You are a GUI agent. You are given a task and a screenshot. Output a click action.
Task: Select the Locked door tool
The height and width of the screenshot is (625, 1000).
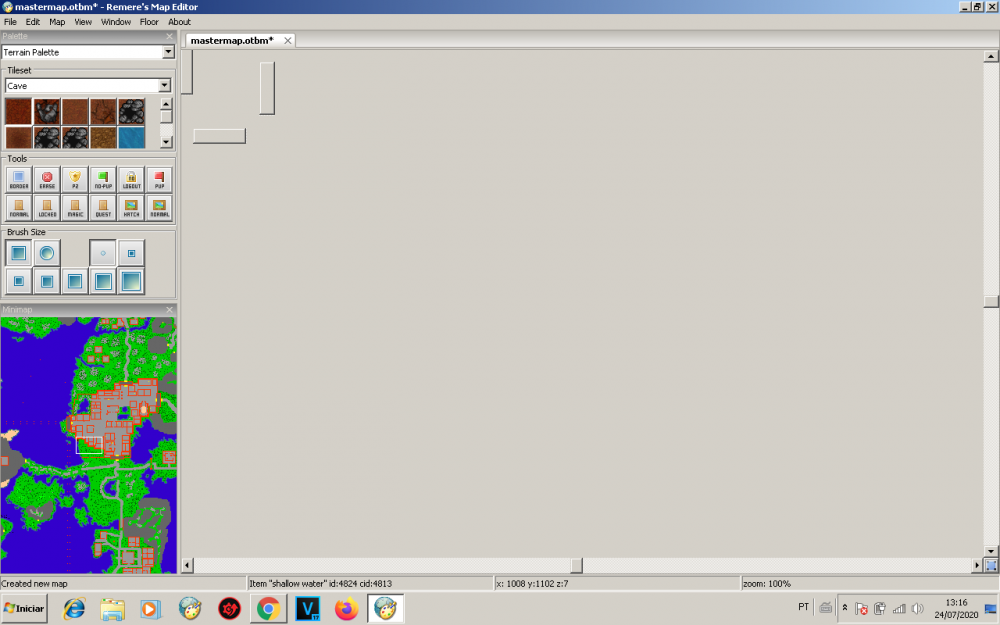point(47,207)
